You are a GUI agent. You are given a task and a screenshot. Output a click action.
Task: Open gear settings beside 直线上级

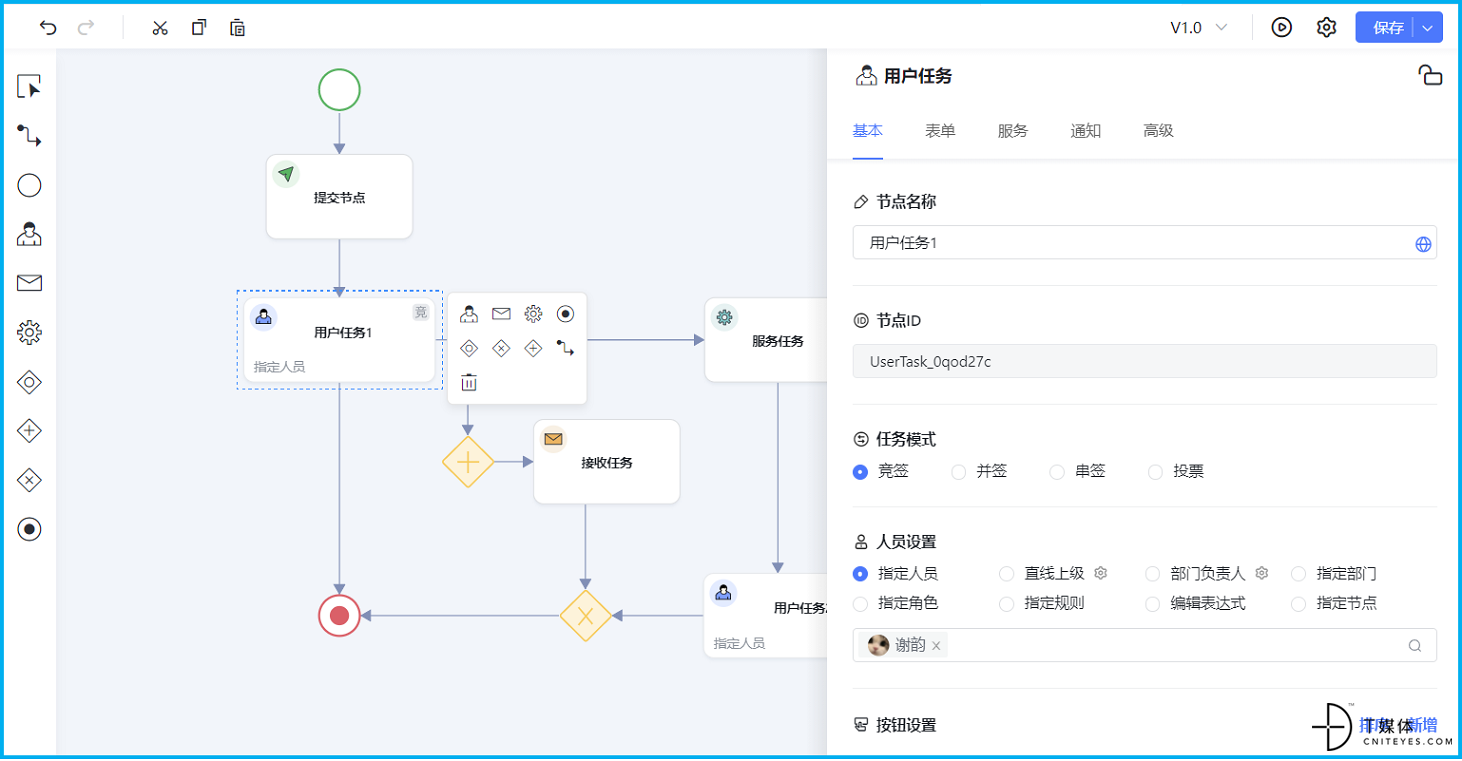click(x=1101, y=573)
